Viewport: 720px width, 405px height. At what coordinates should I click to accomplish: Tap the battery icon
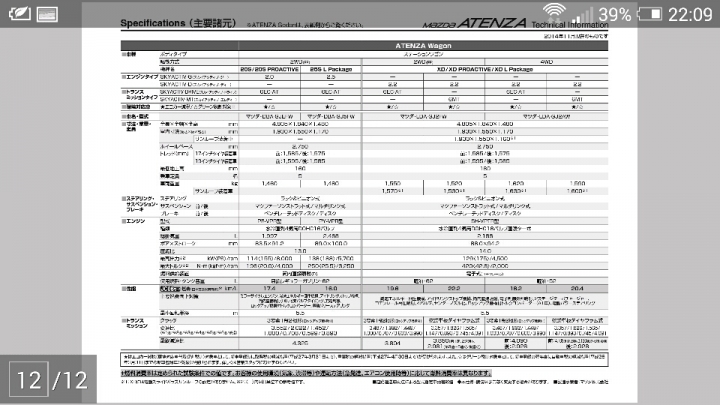click(650, 14)
